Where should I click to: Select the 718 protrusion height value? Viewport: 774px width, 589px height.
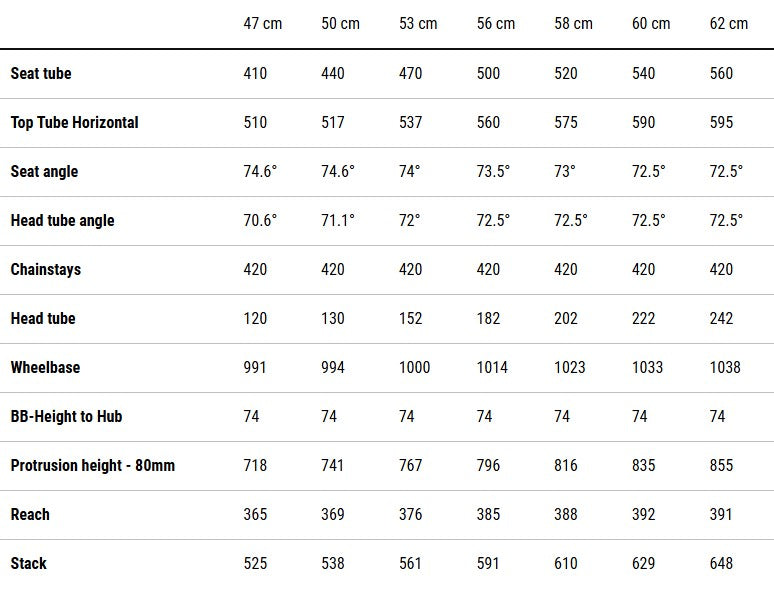tap(255, 465)
